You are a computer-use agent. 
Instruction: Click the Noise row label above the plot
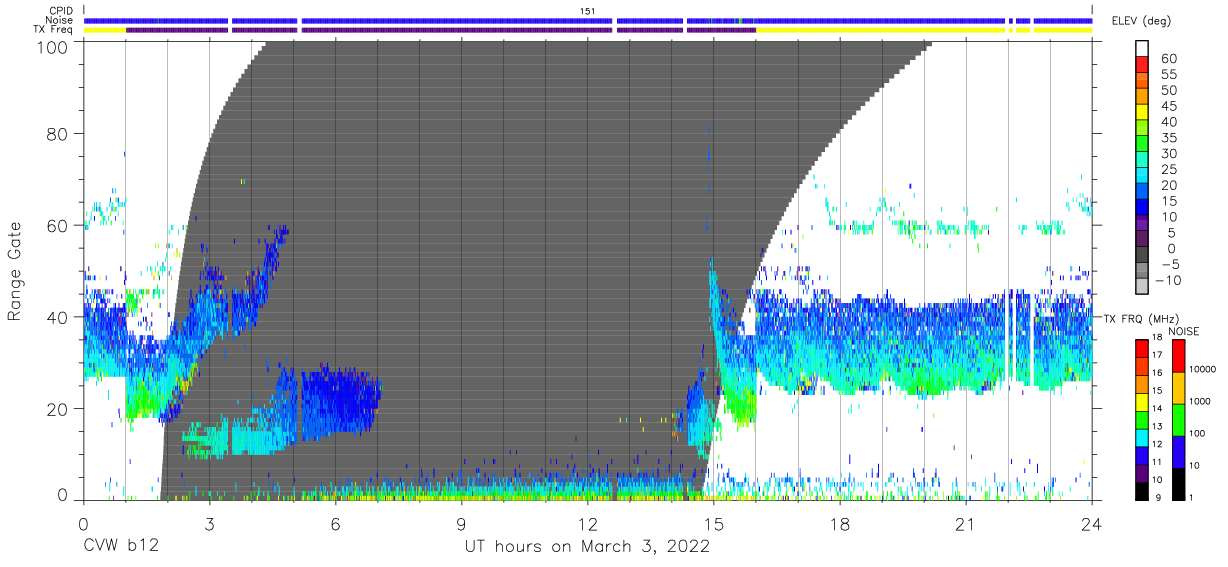(x=61, y=20)
